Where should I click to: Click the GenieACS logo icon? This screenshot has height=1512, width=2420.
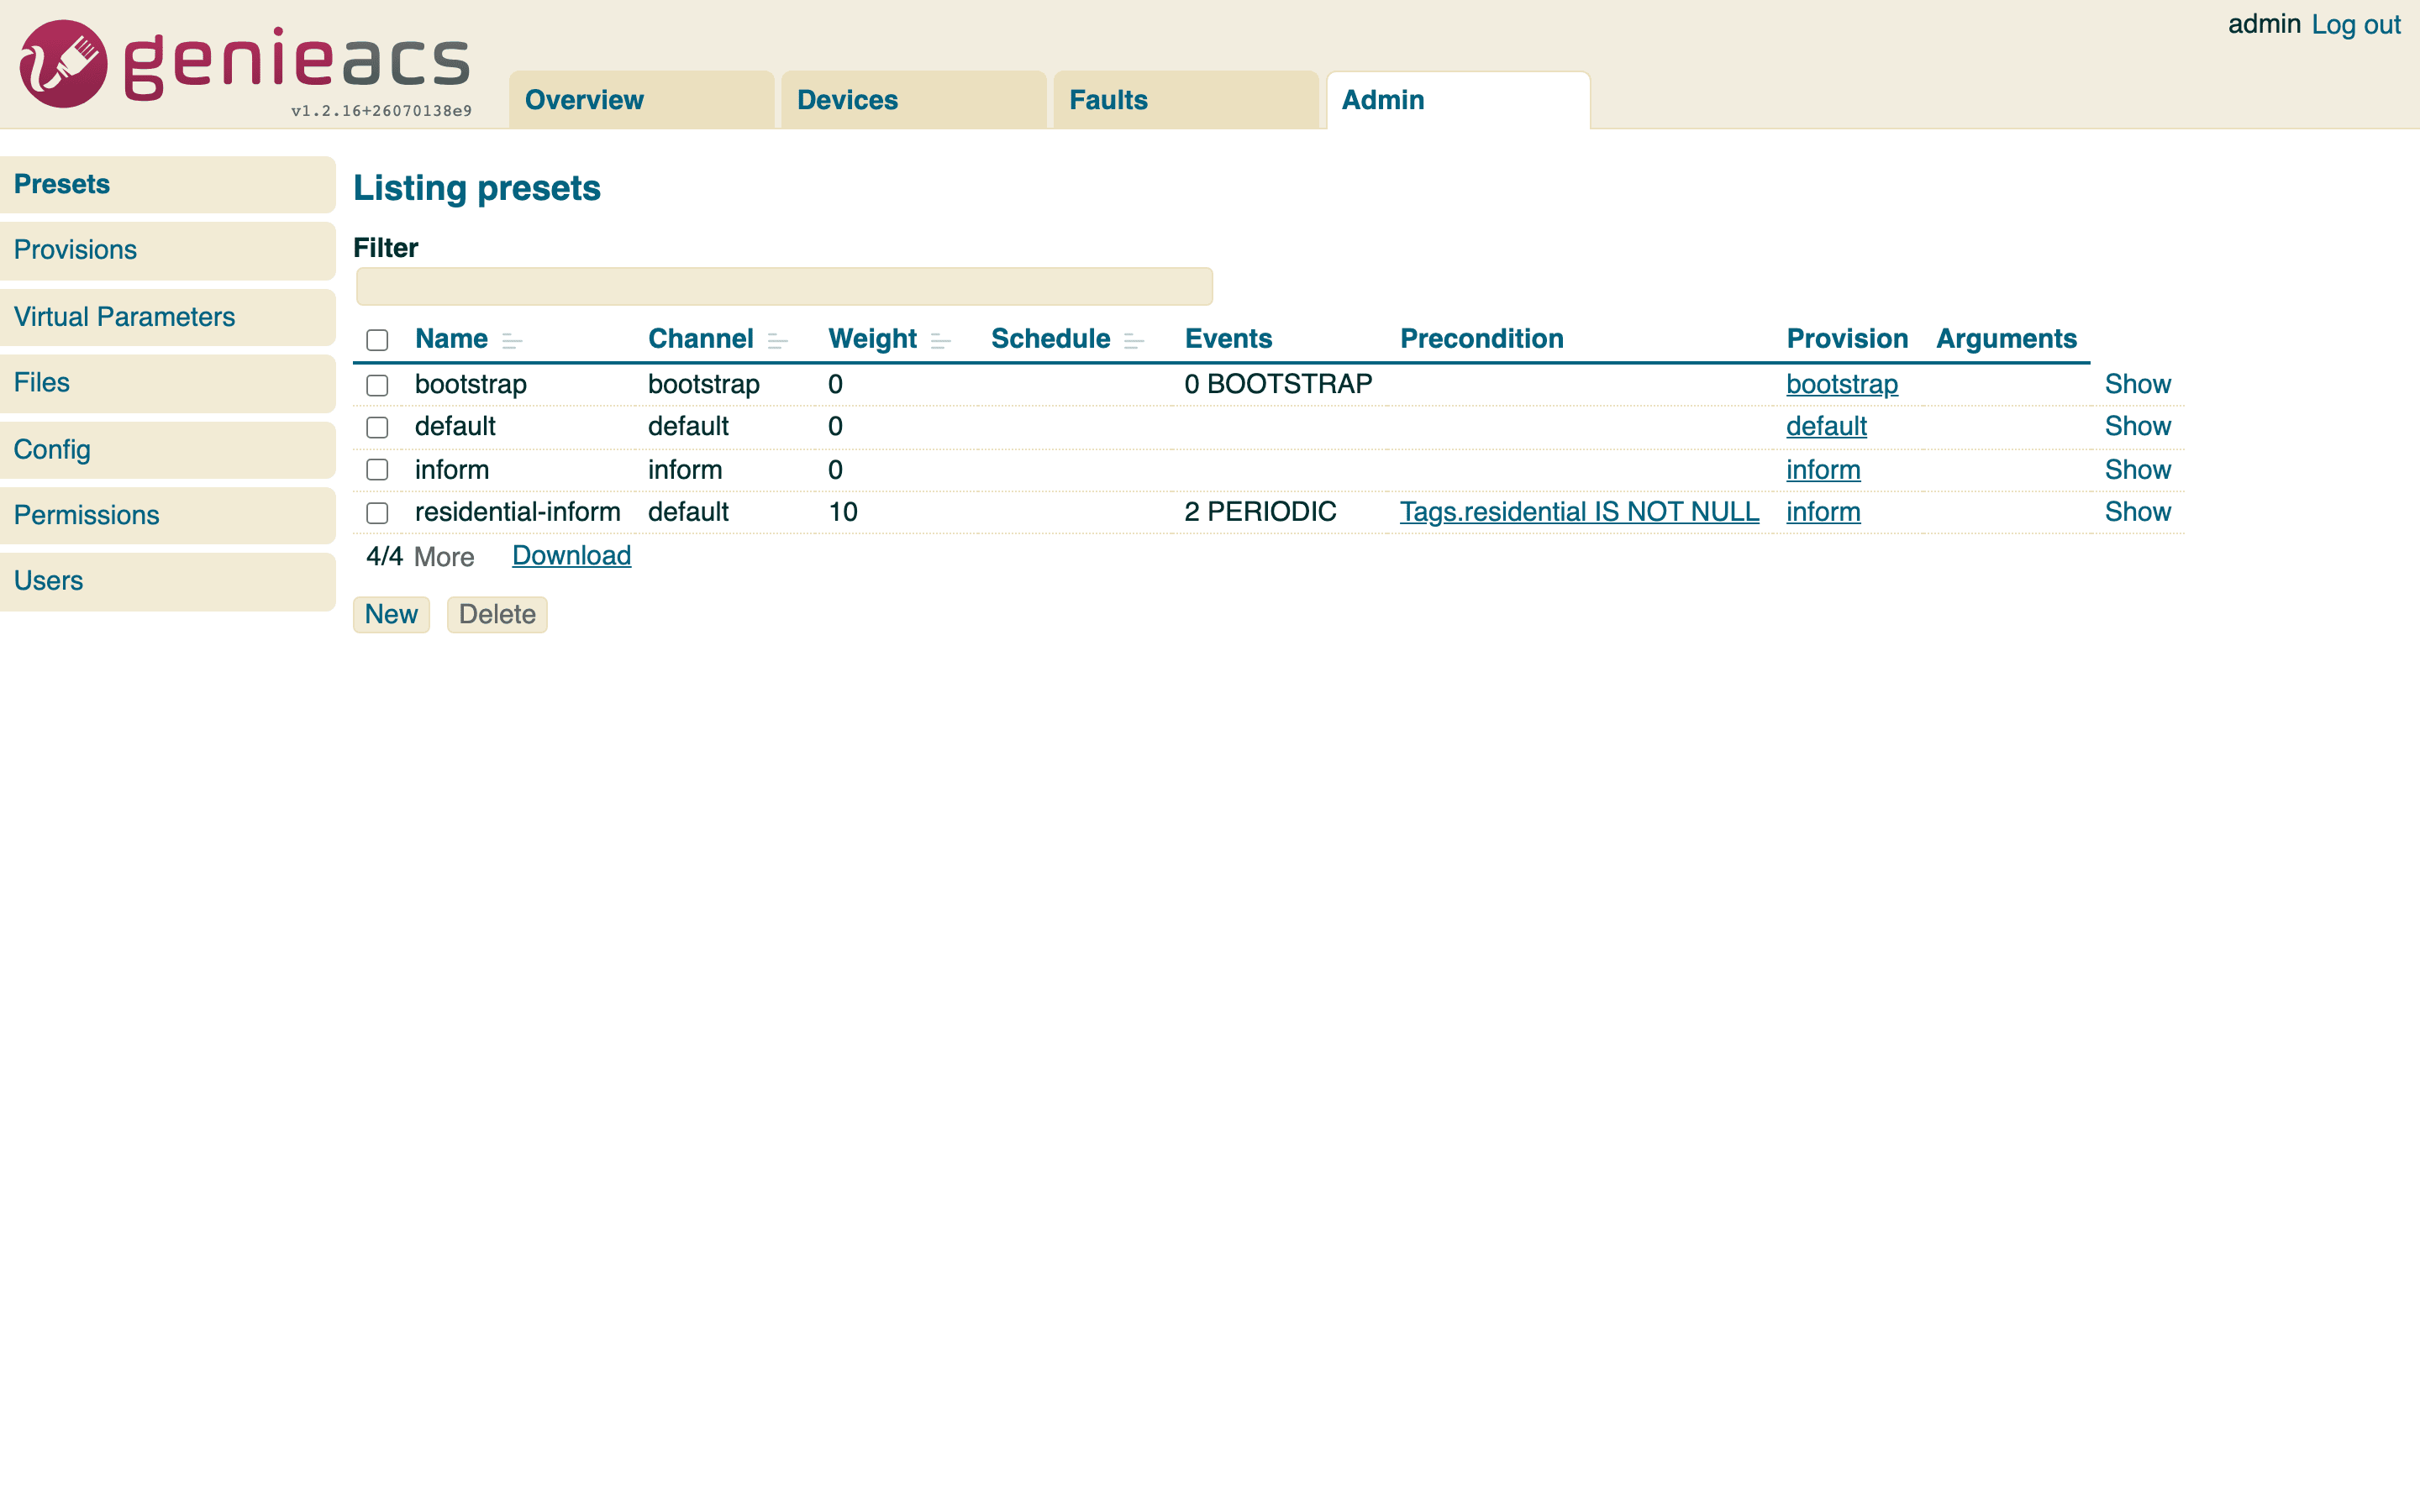[x=63, y=64]
